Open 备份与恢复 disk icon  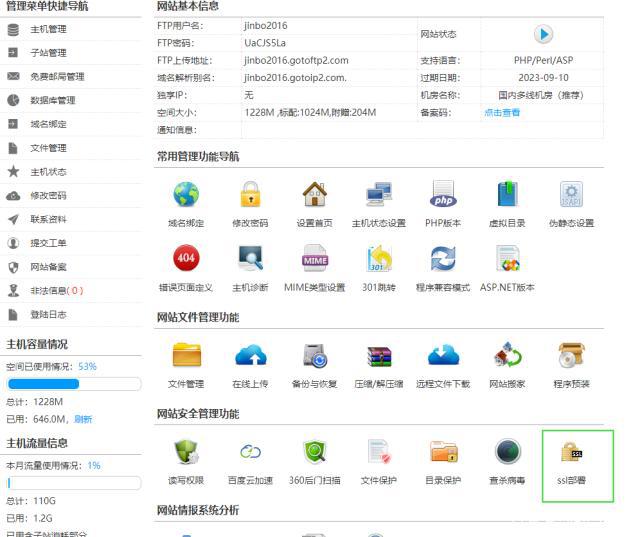[314, 355]
